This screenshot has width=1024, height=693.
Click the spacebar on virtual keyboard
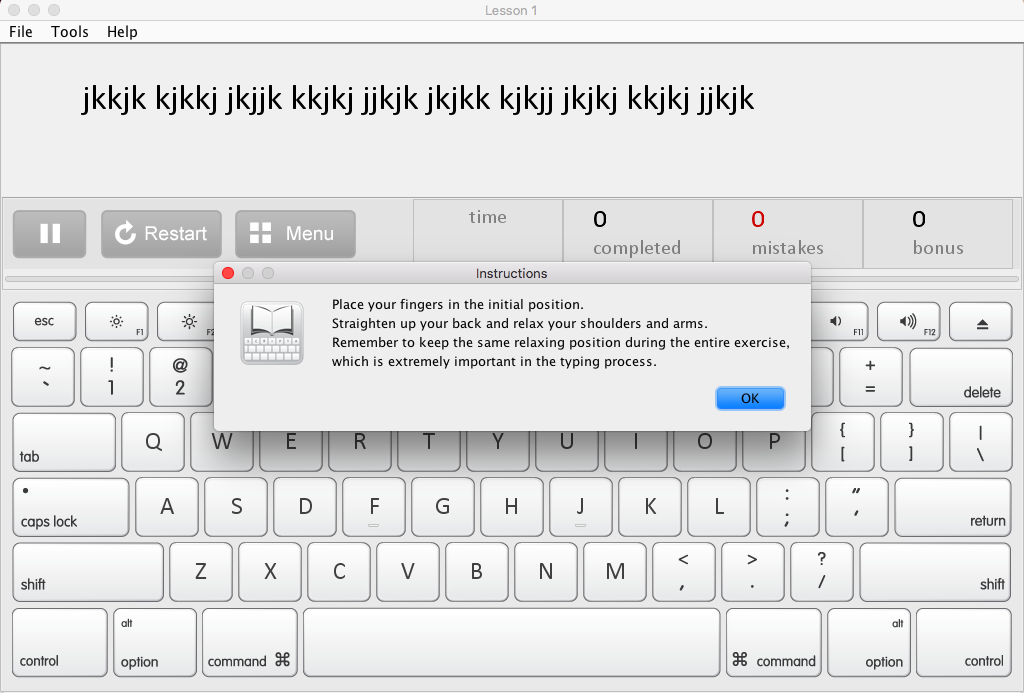[x=511, y=642]
